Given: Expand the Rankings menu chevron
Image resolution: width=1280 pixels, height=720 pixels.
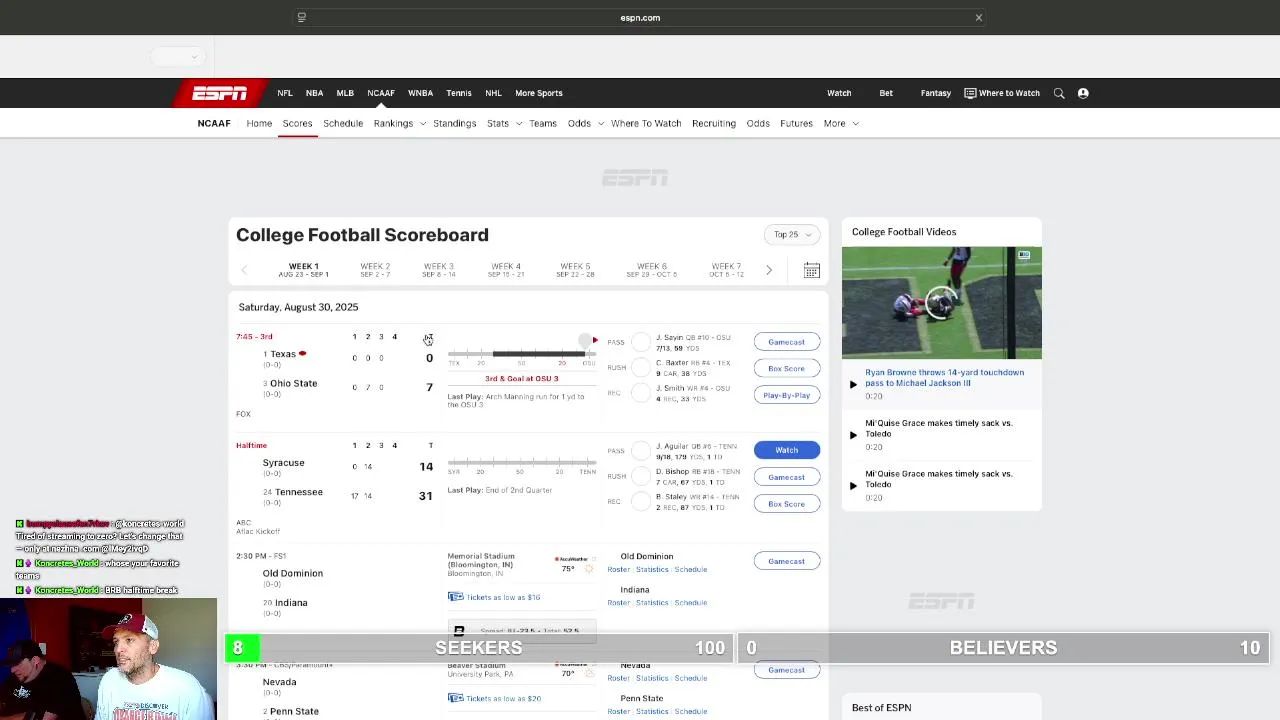Looking at the screenshot, I should [423, 124].
